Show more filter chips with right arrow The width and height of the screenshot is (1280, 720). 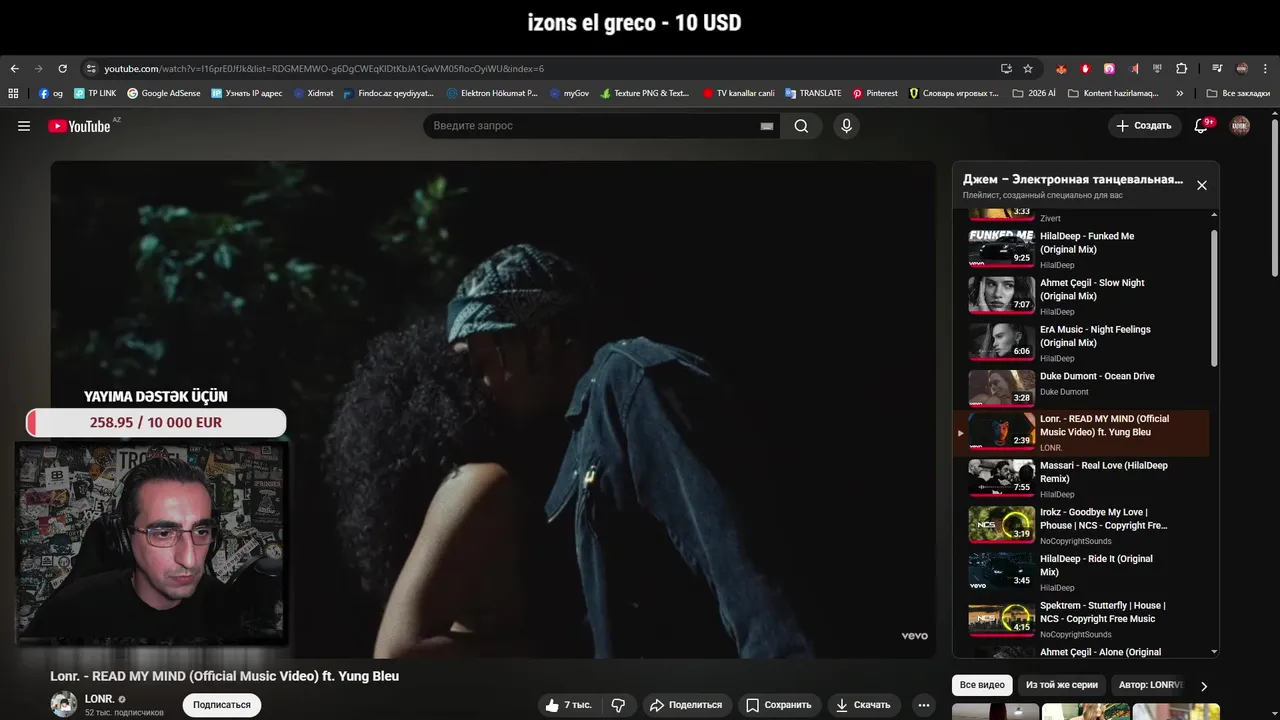1204,686
